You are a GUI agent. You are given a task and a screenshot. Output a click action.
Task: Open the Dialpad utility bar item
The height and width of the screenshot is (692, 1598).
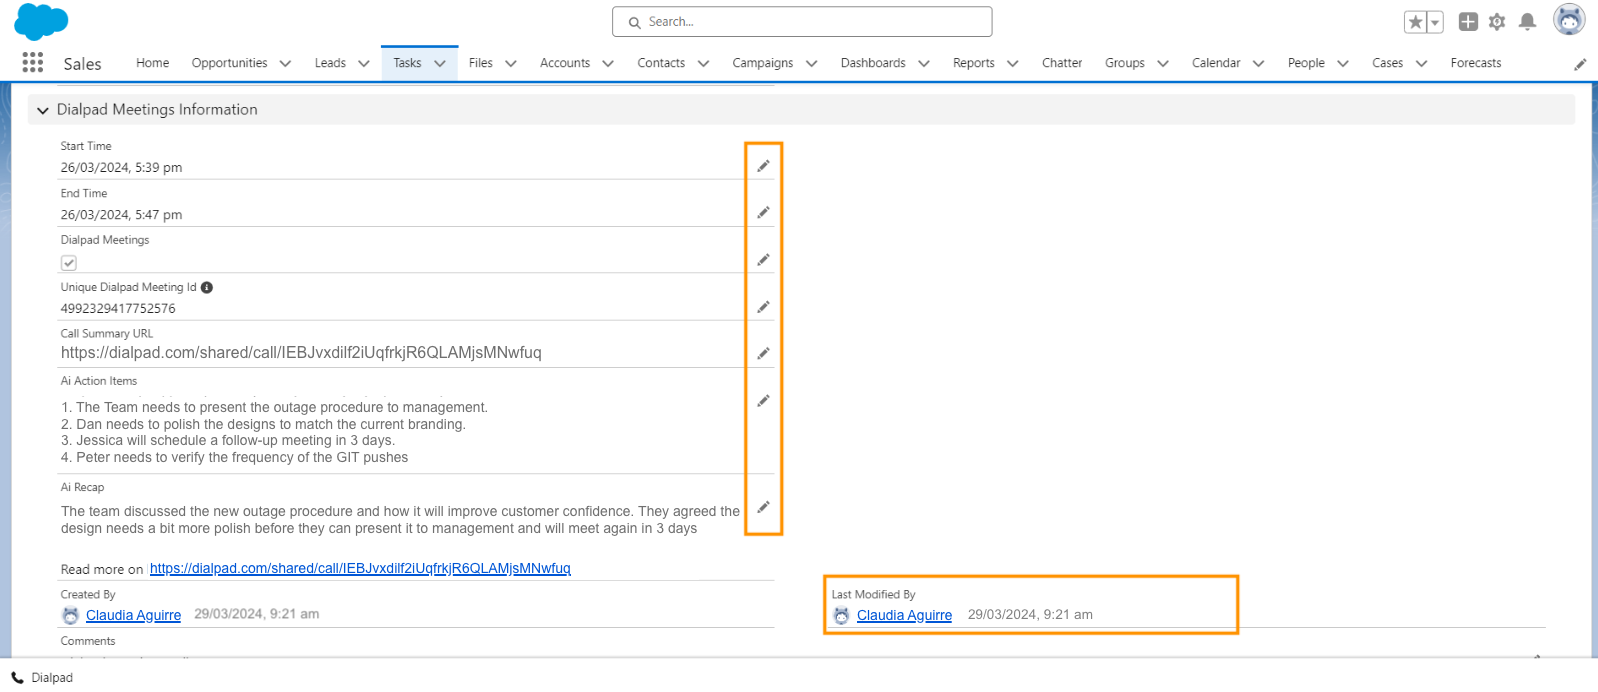pyautogui.click(x=42, y=677)
